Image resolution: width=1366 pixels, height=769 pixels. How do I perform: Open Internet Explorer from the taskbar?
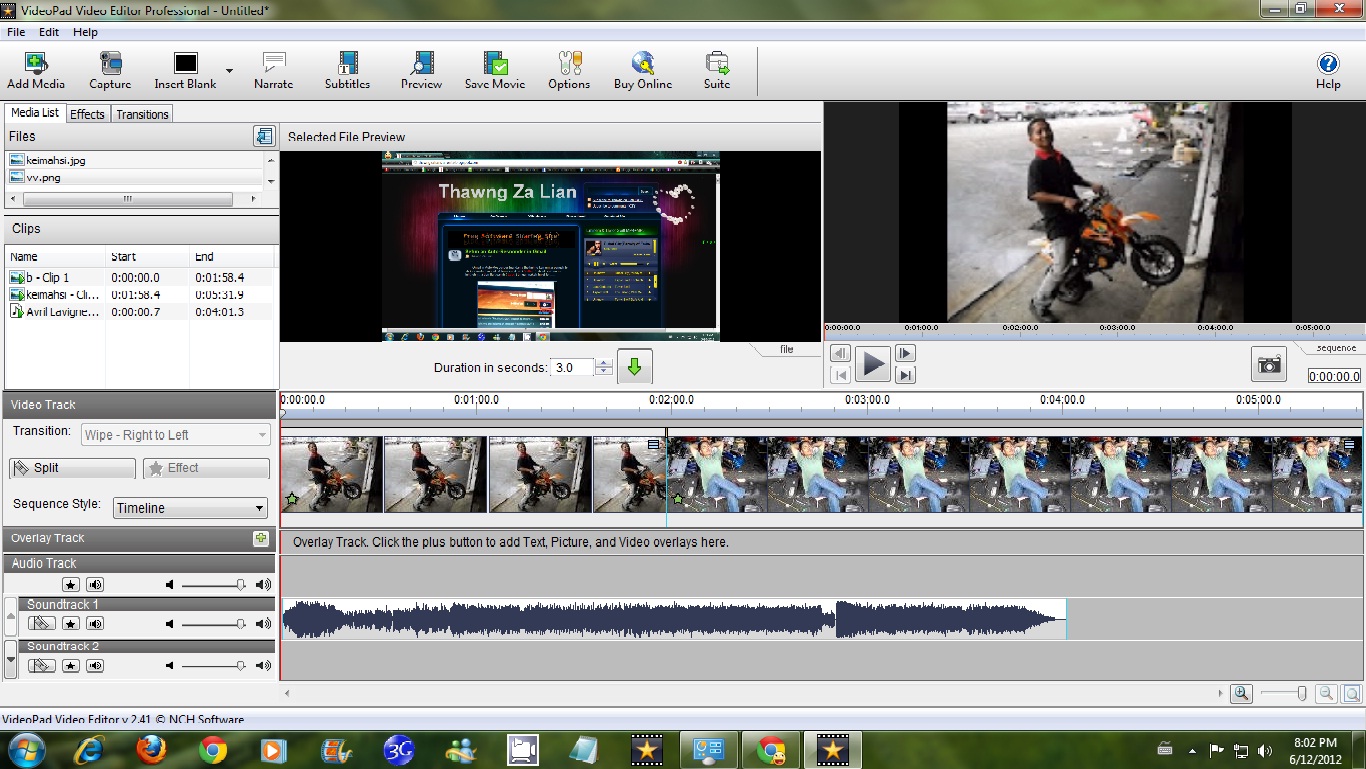click(x=90, y=749)
